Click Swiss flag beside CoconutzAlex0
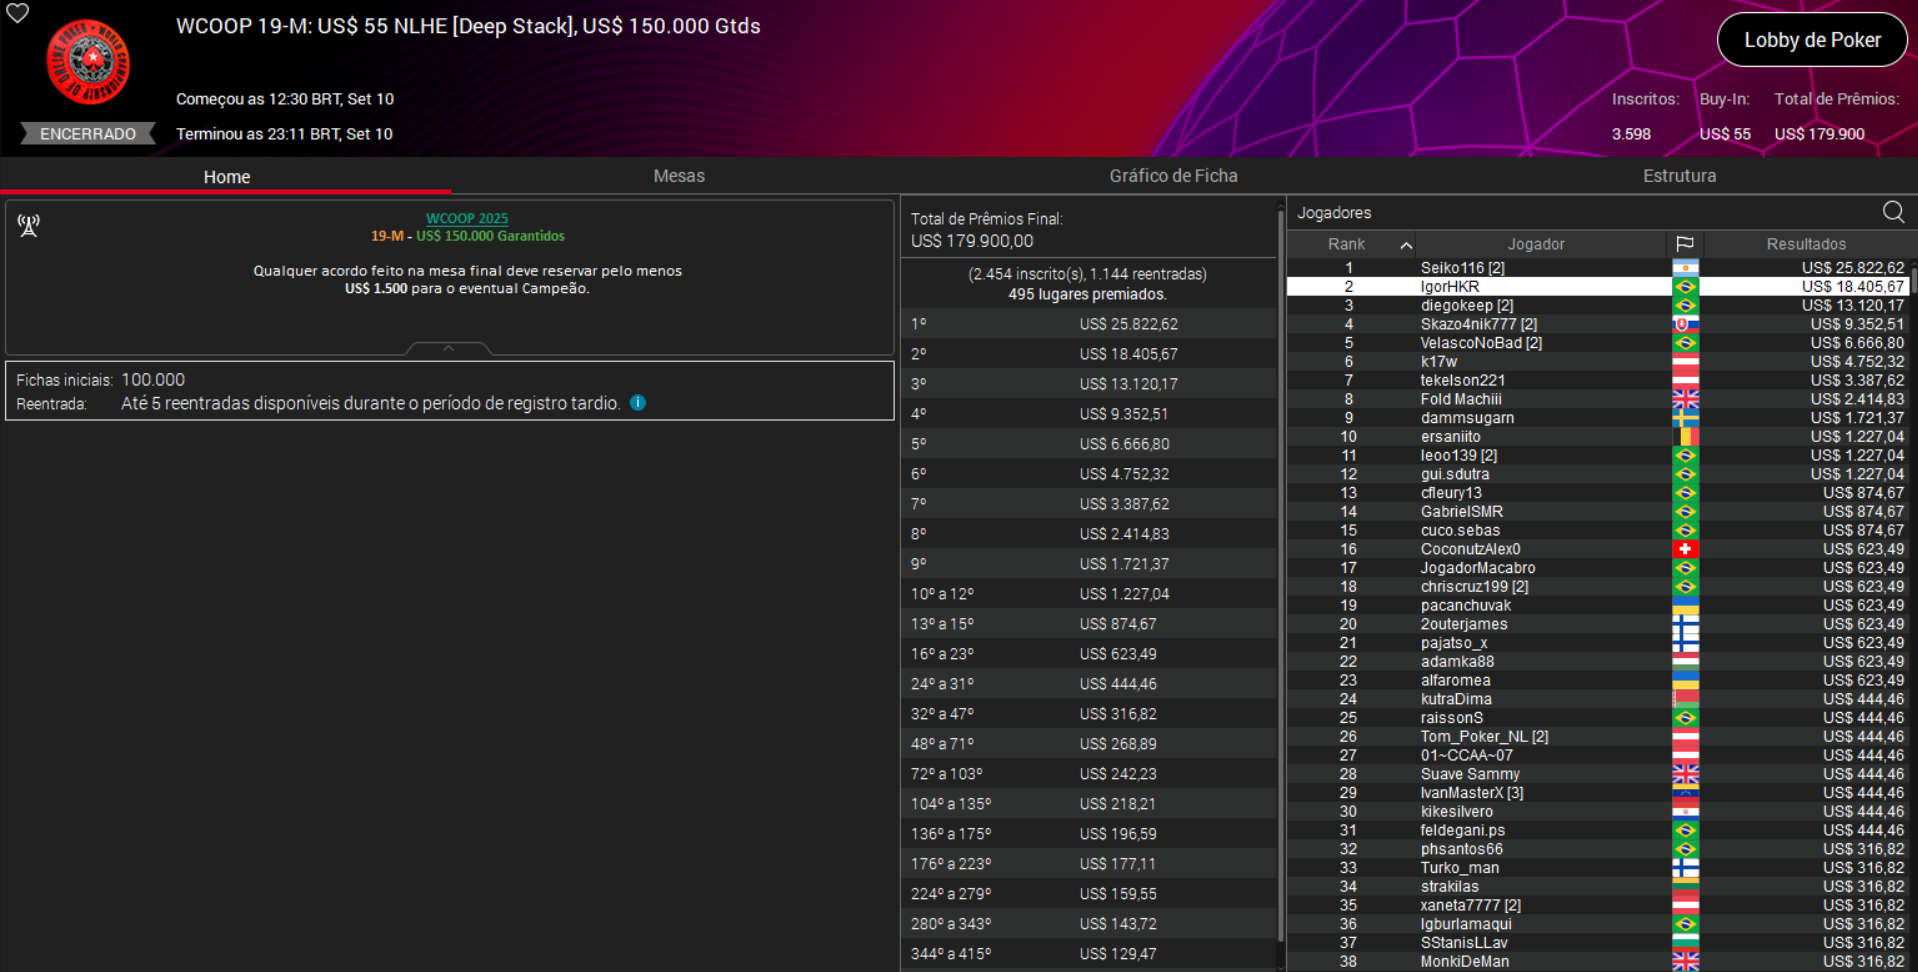This screenshot has height=972, width=1918. tap(1685, 549)
